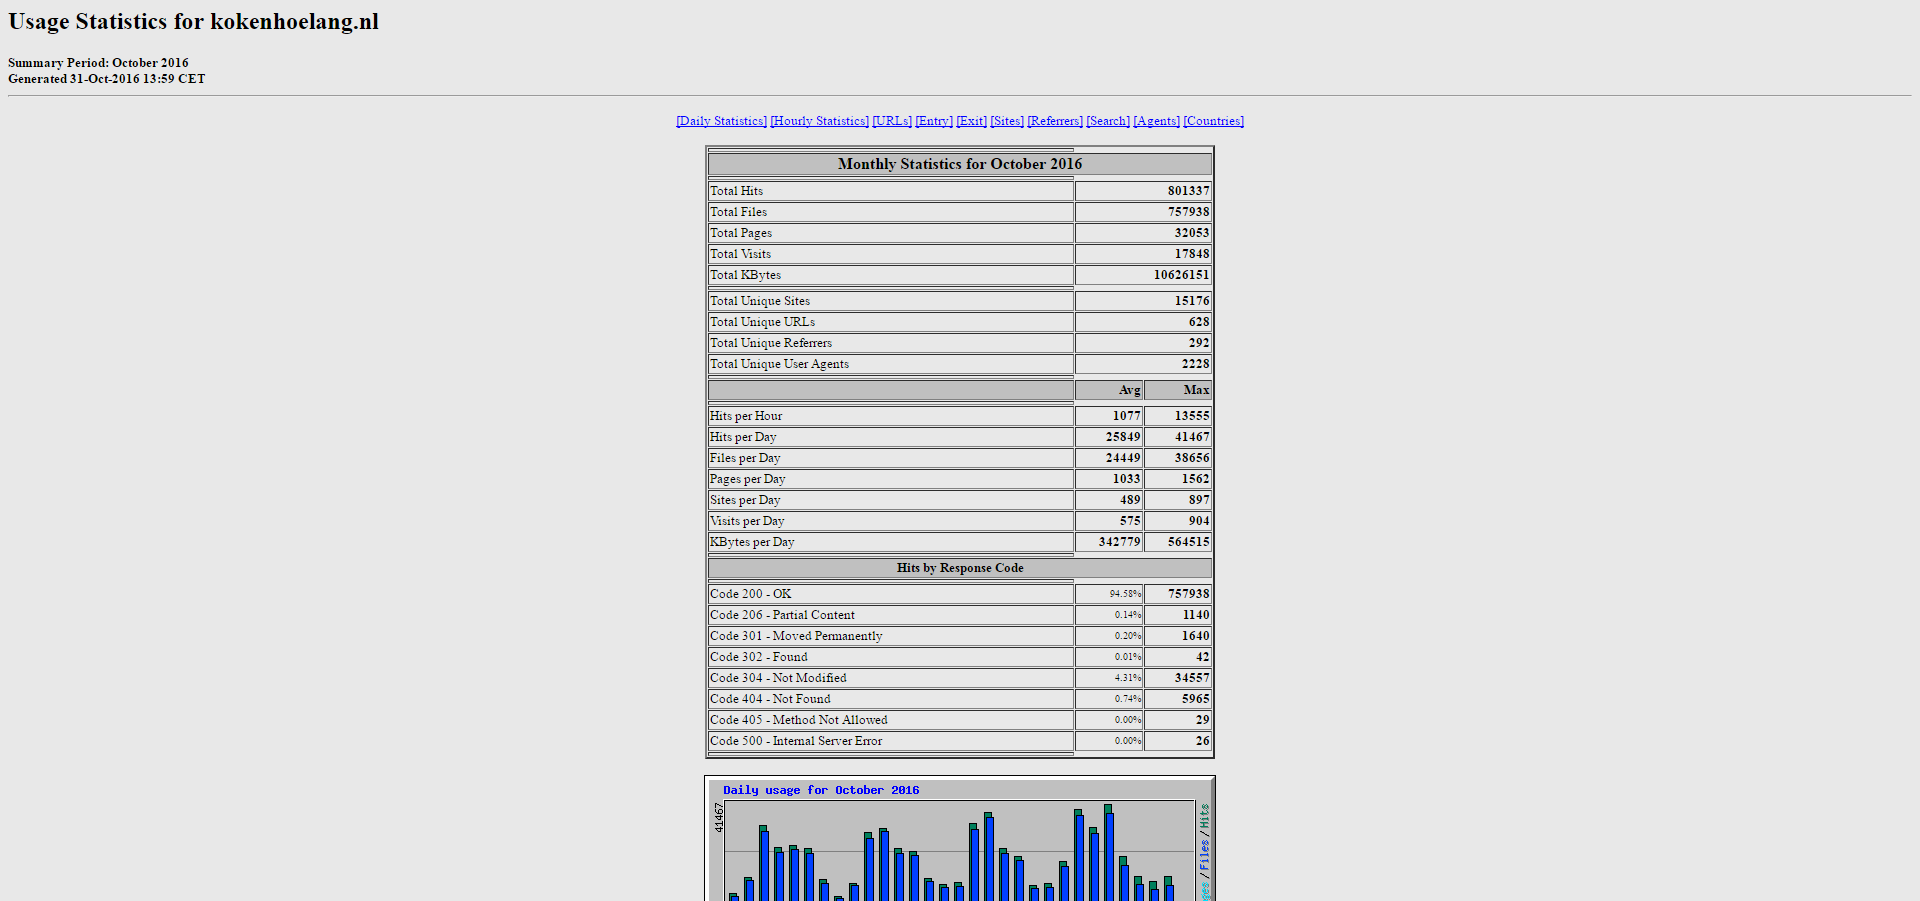This screenshot has width=1920, height=901.
Task: Select the Sites per Day average 489
Action: click(x=1130, y=500)
